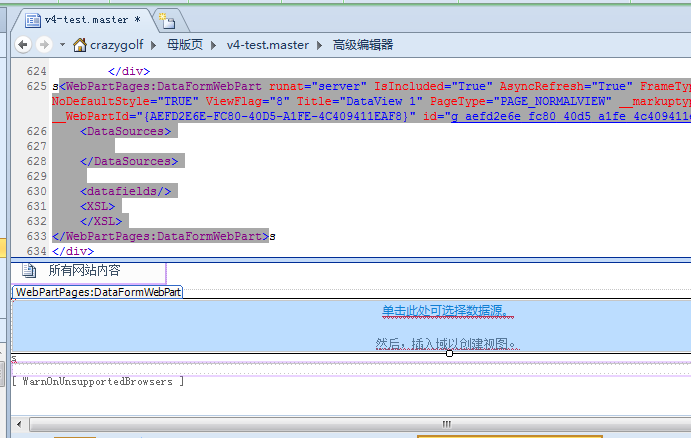Click the <datafields/> tag on line 630
691x438 pixels.
coord(126,191)
